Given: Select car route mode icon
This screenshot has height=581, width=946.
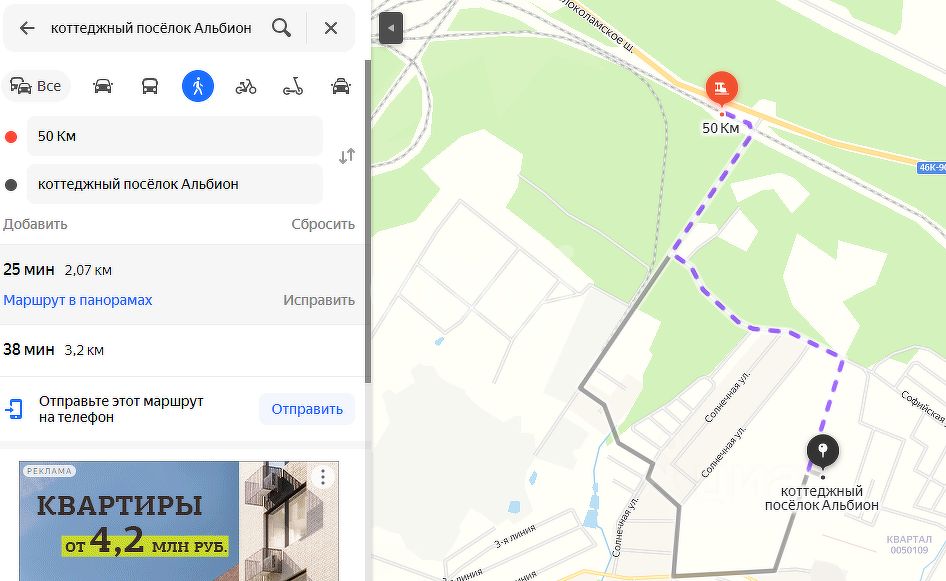Looking at the screenshot, I should pyautogui.click(x=103, y=86).
